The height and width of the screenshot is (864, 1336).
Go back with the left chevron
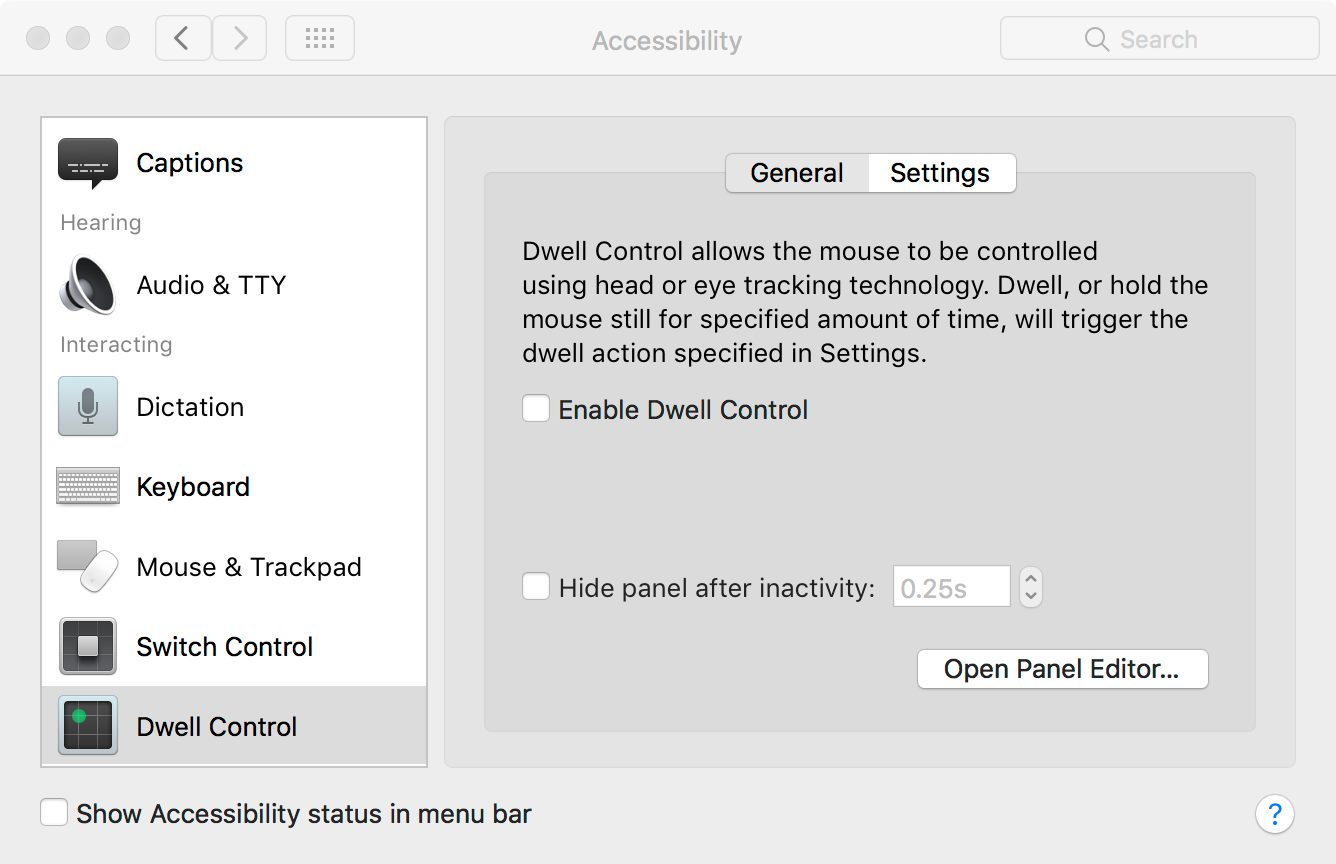point(183,39)
